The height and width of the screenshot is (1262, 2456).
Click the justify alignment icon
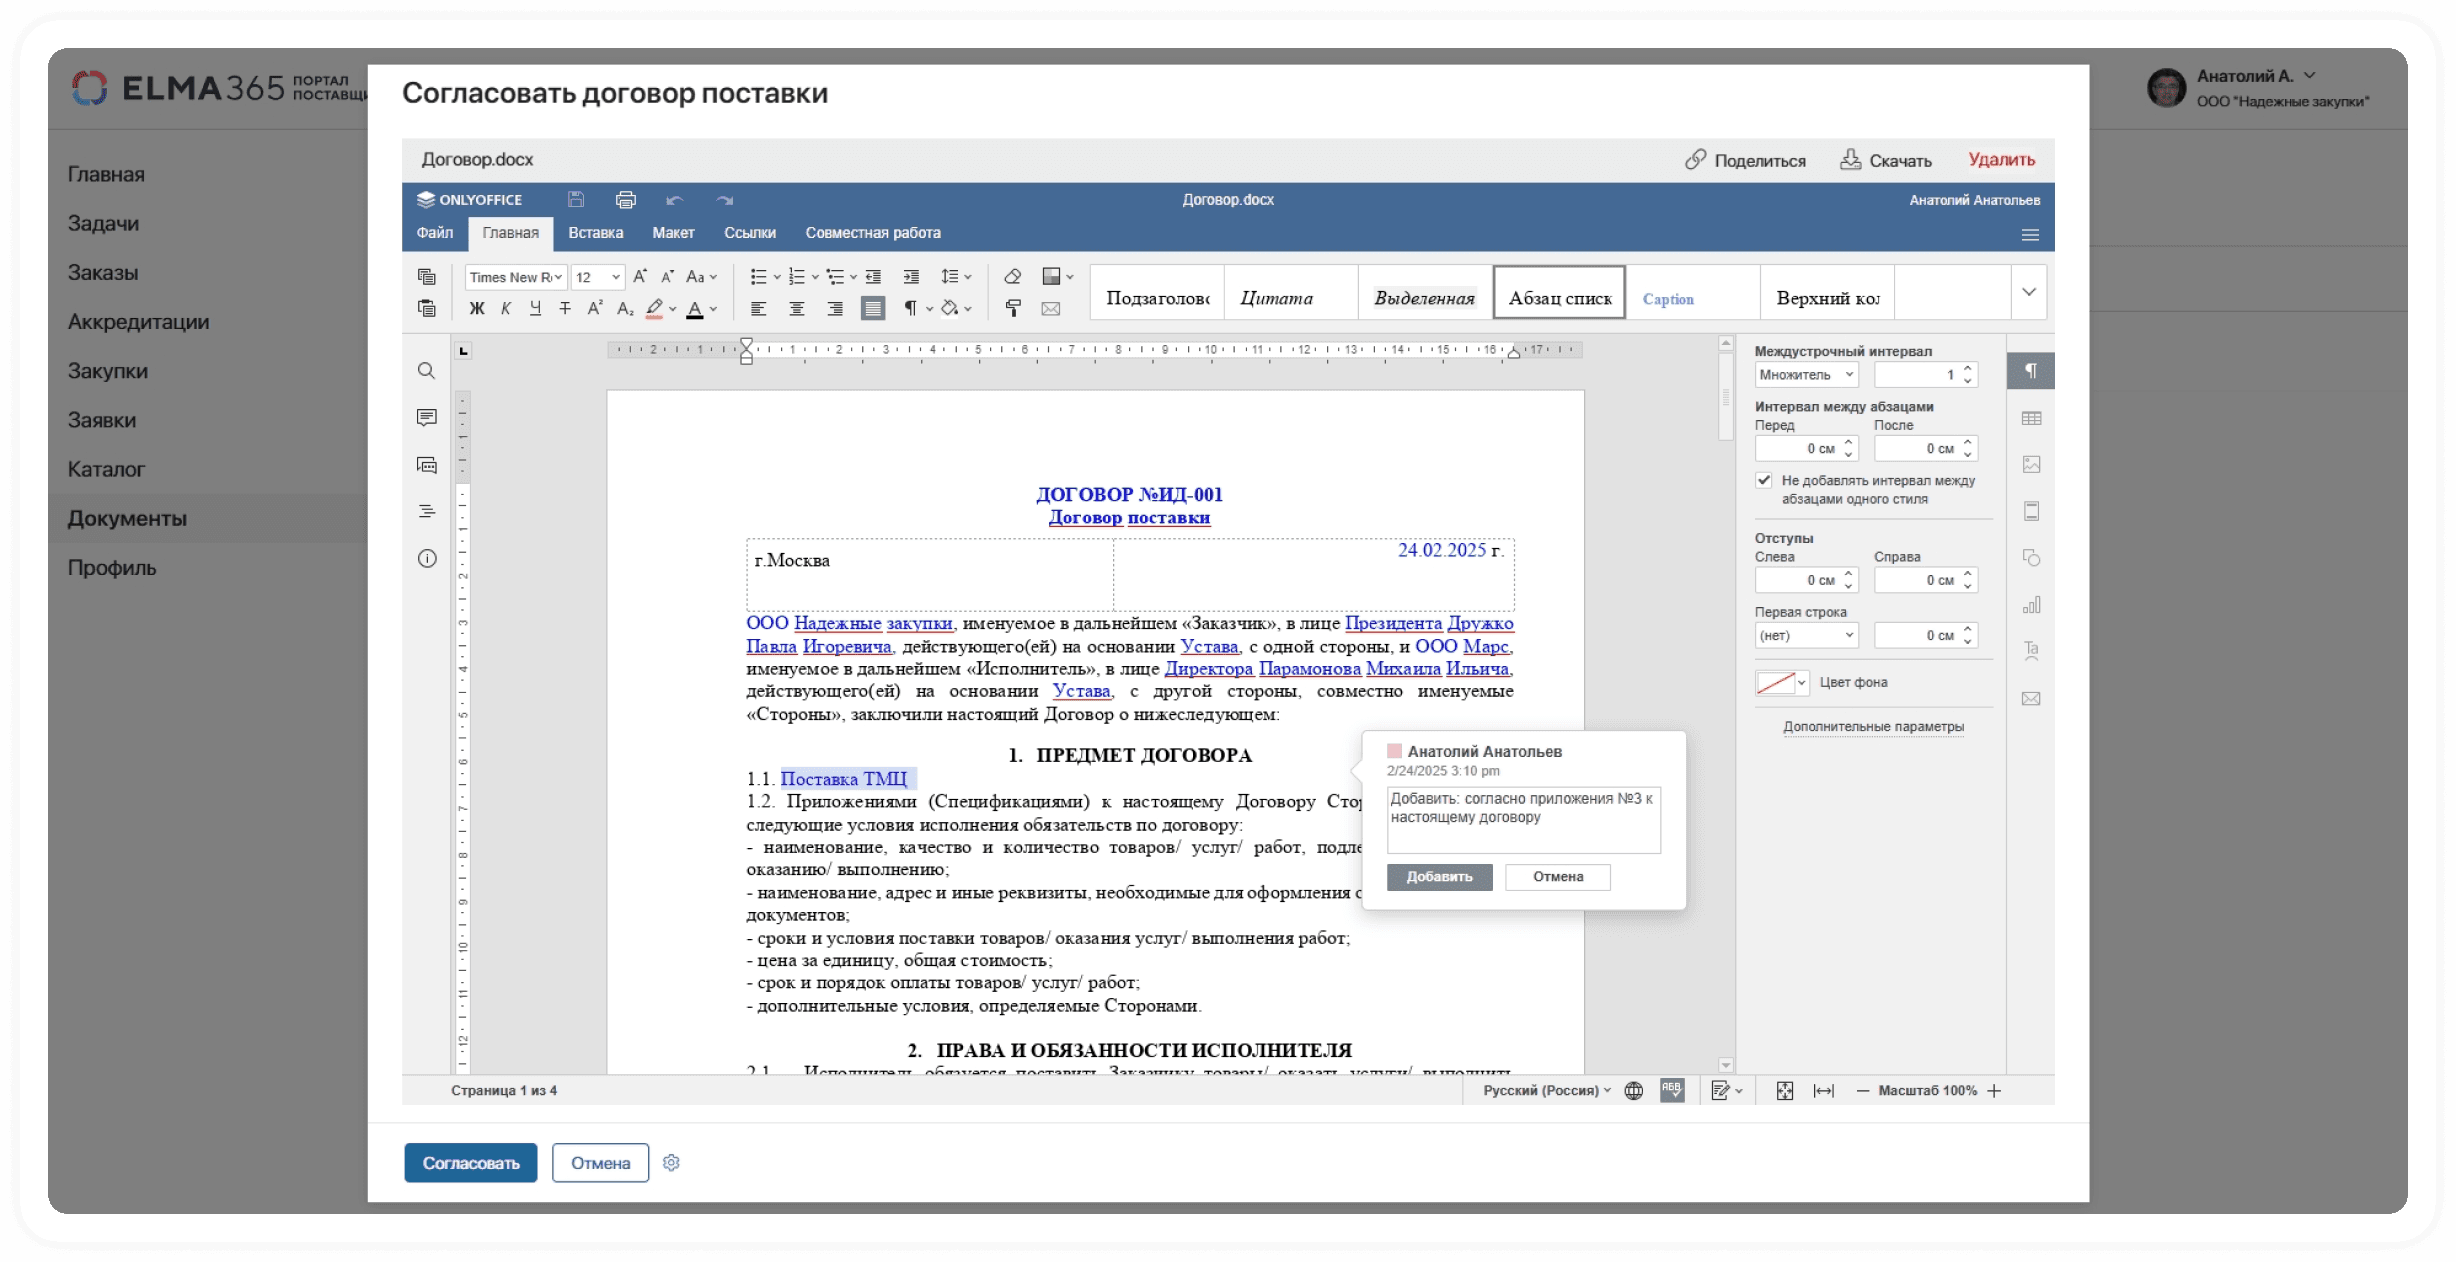(873, 308)
